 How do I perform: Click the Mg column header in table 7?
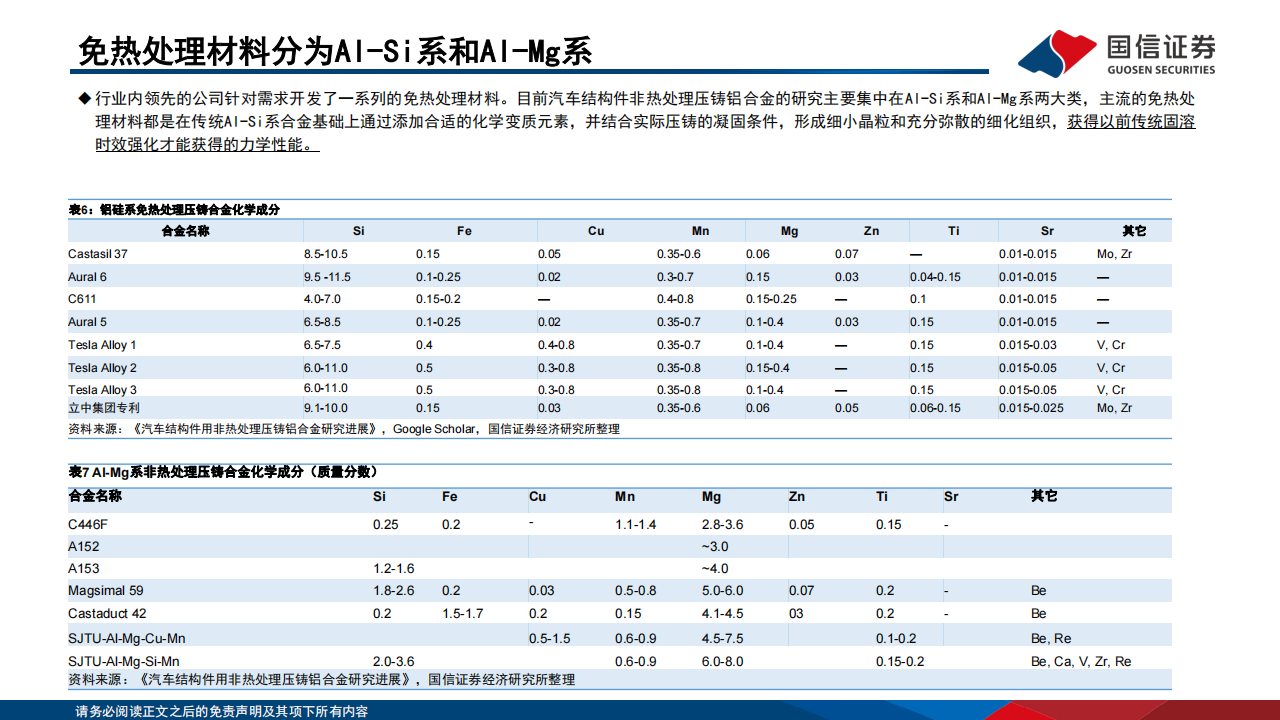(x=711, y=496)
